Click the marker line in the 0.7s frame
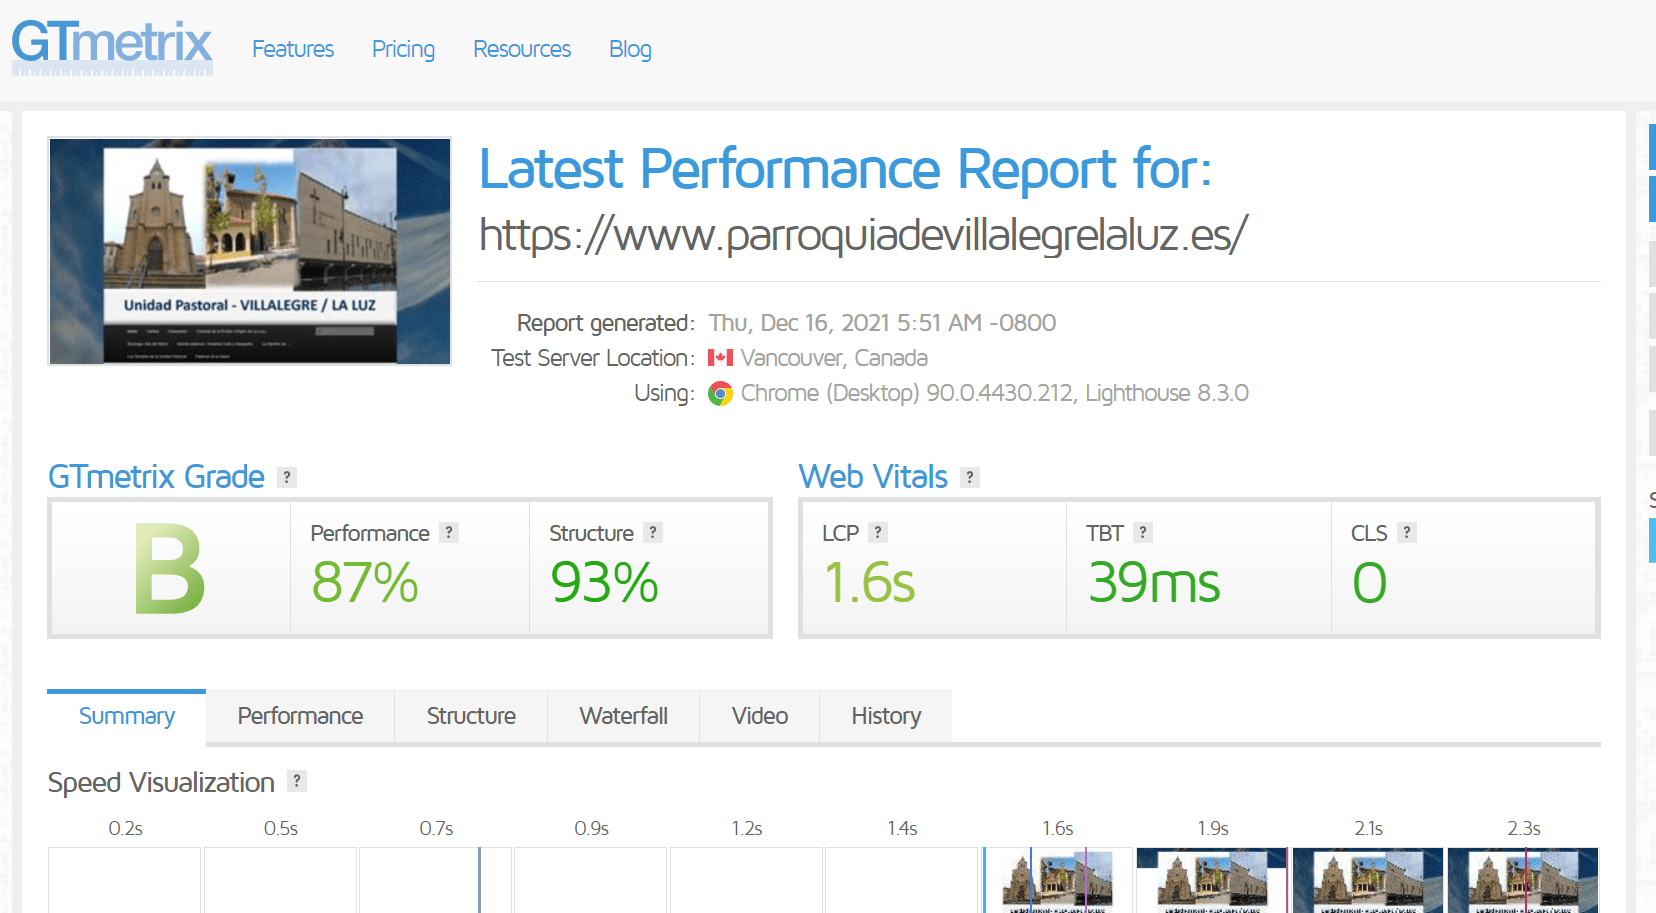The height and width of the screenshot is (913, 1656). coord(479,880)
